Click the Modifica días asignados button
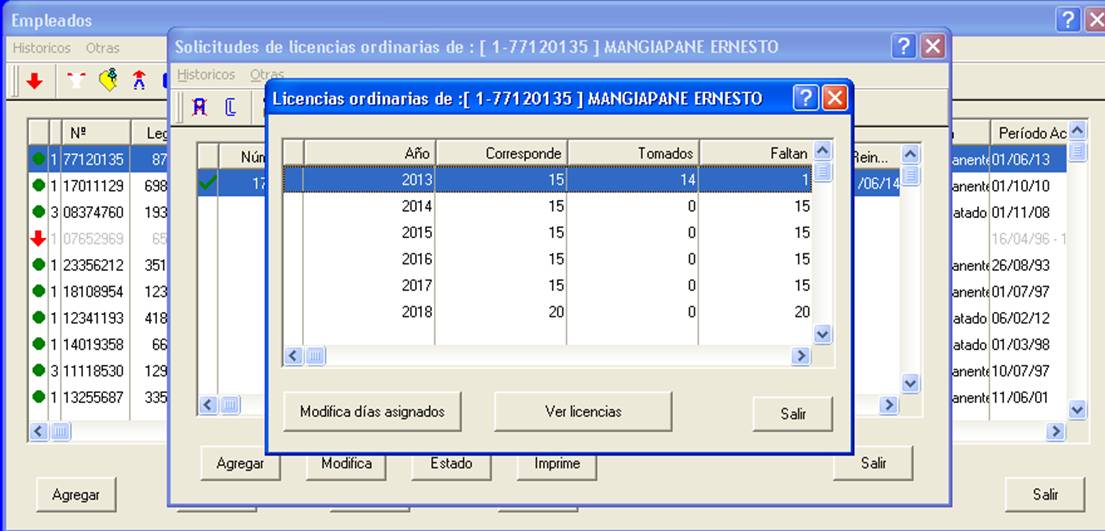The width and height of the screenshot is (1105, 531). click(x=372, y=411)
